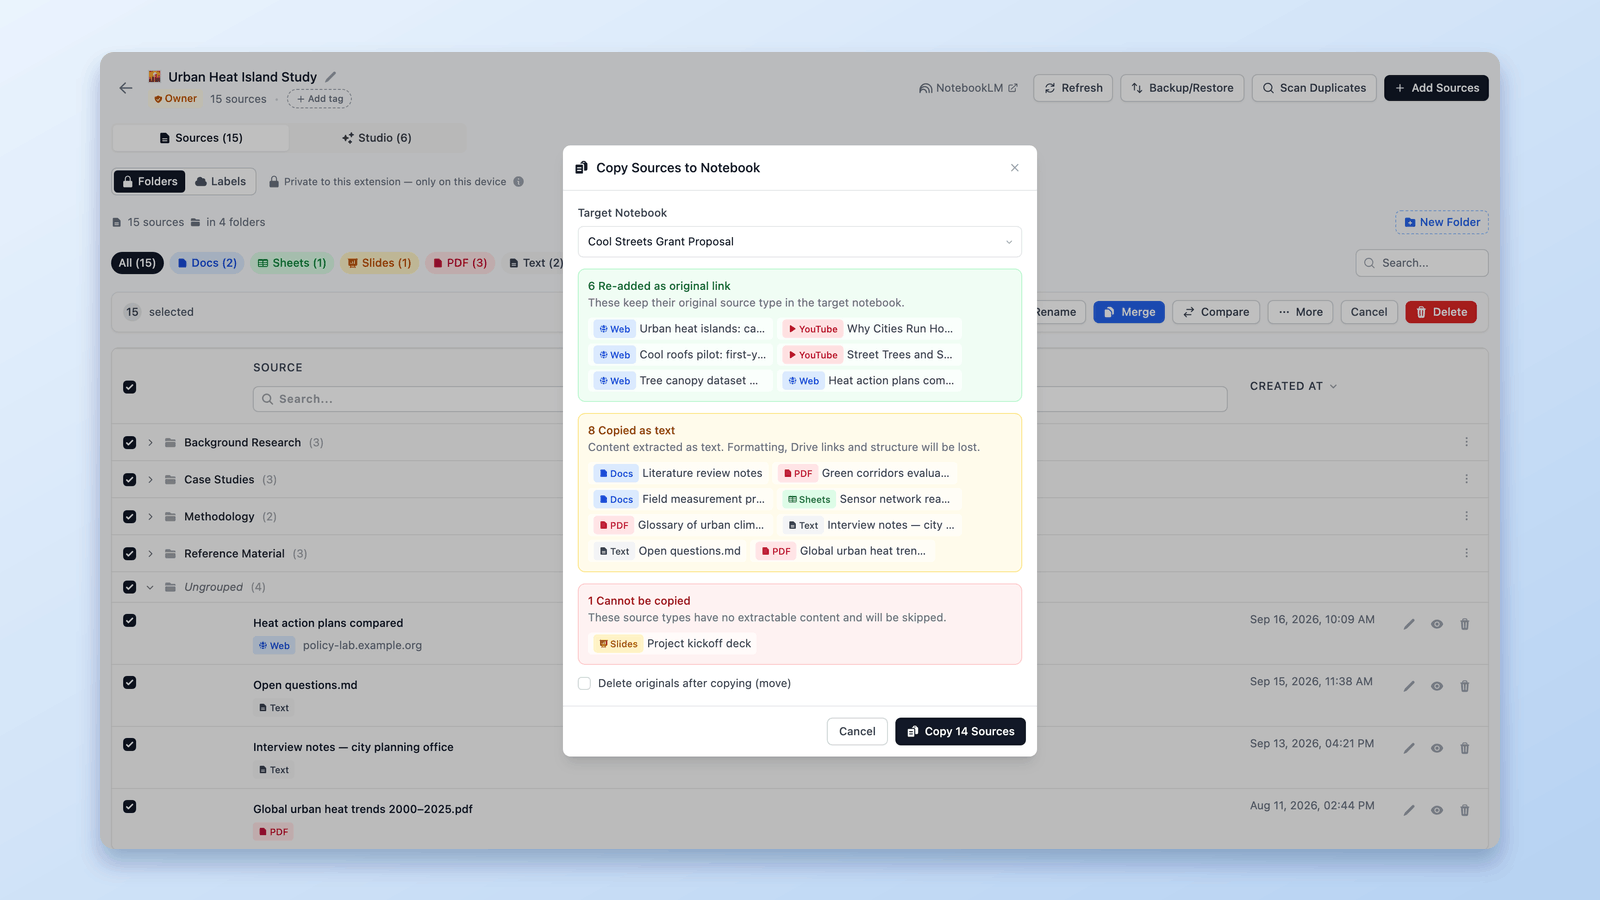
Task: Click the Copy 14 Sources button
Action: pos(960,732)
